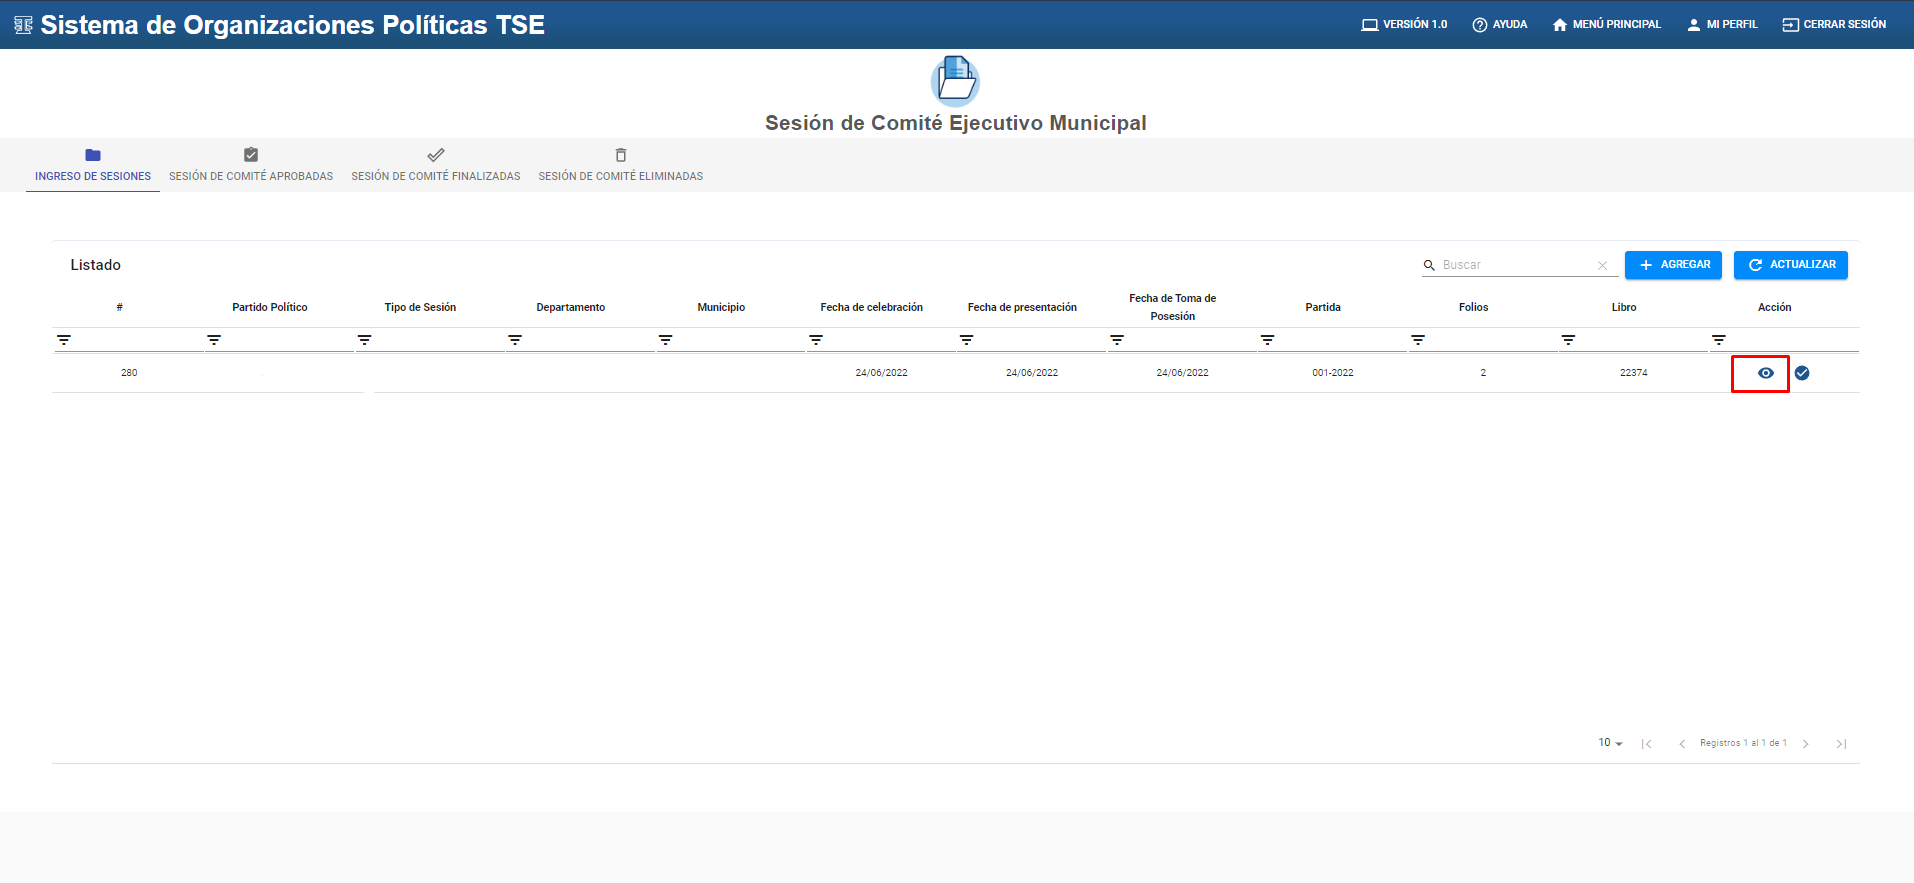Click Cerrar Sesión to log out
1914x883 pixels.
point(1834,24)
